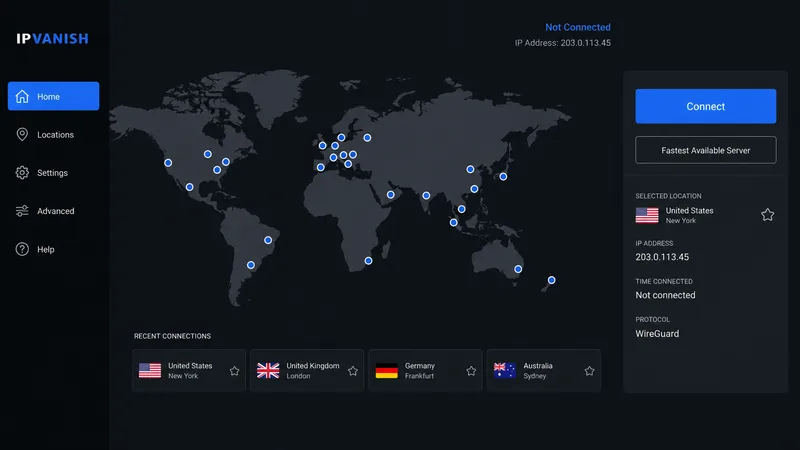Click the IPVanish logo

52,39
